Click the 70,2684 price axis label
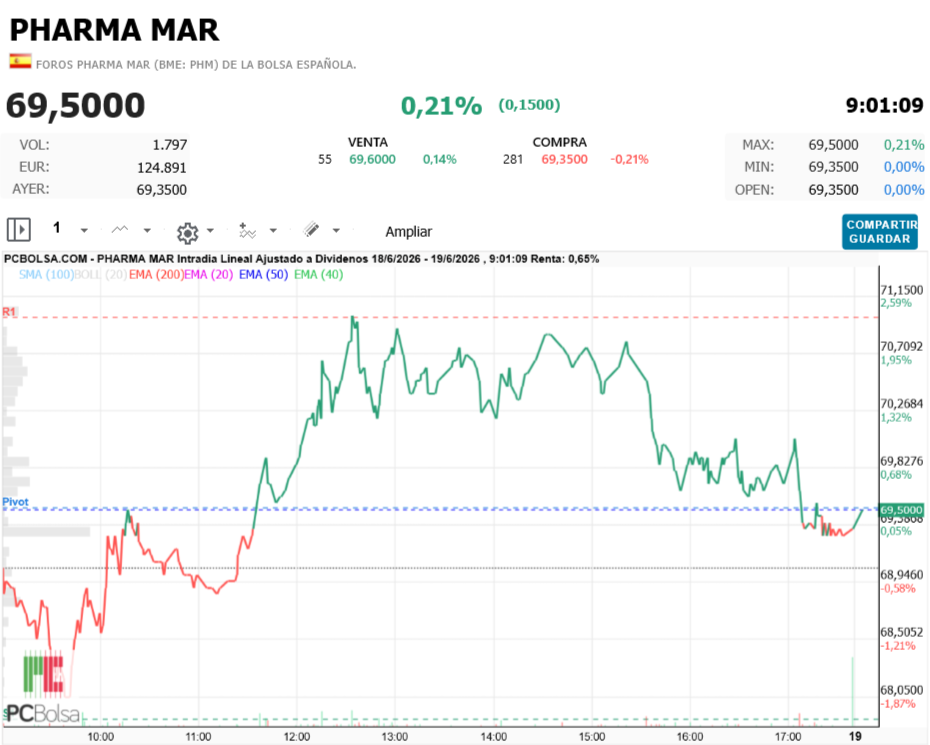 (x=902, y=403)
